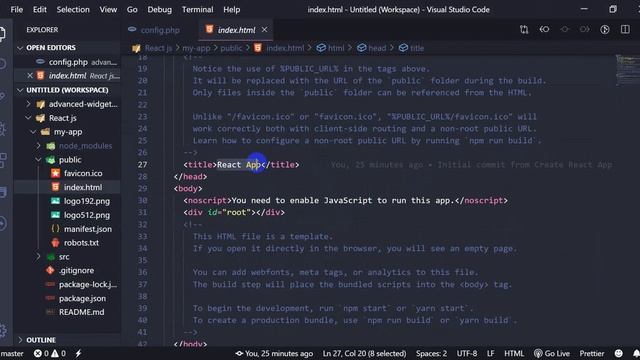Open the Extensions view icon in activity bar

(3, 160)
